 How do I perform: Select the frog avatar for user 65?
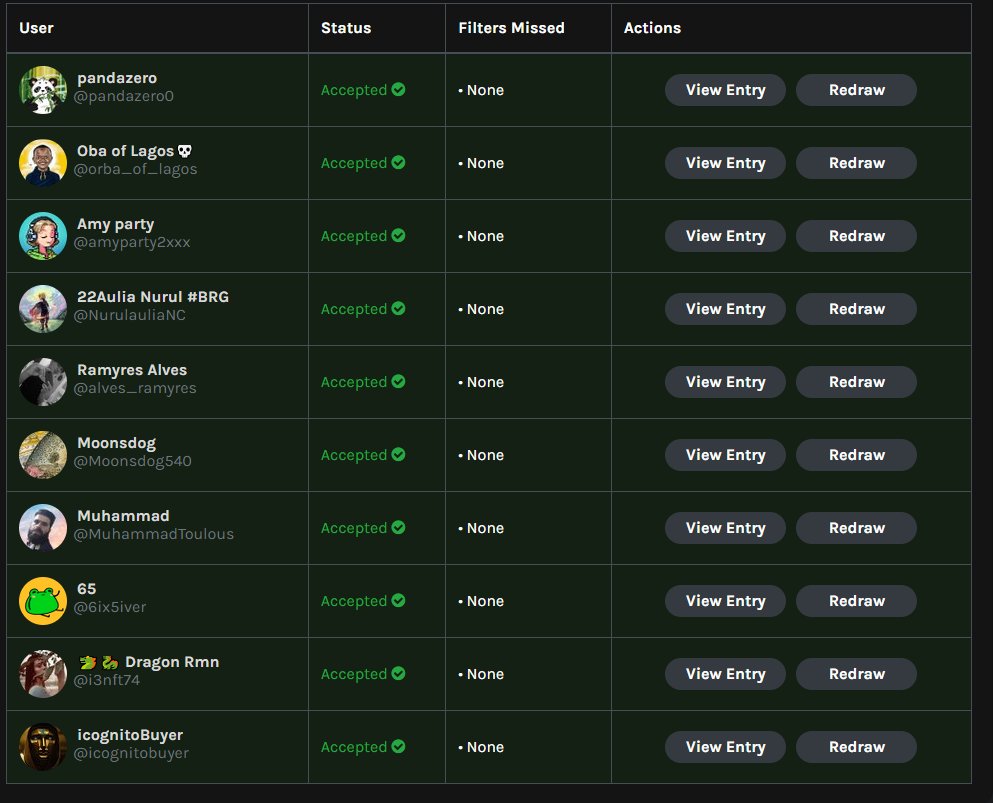(x=42, y=600)
